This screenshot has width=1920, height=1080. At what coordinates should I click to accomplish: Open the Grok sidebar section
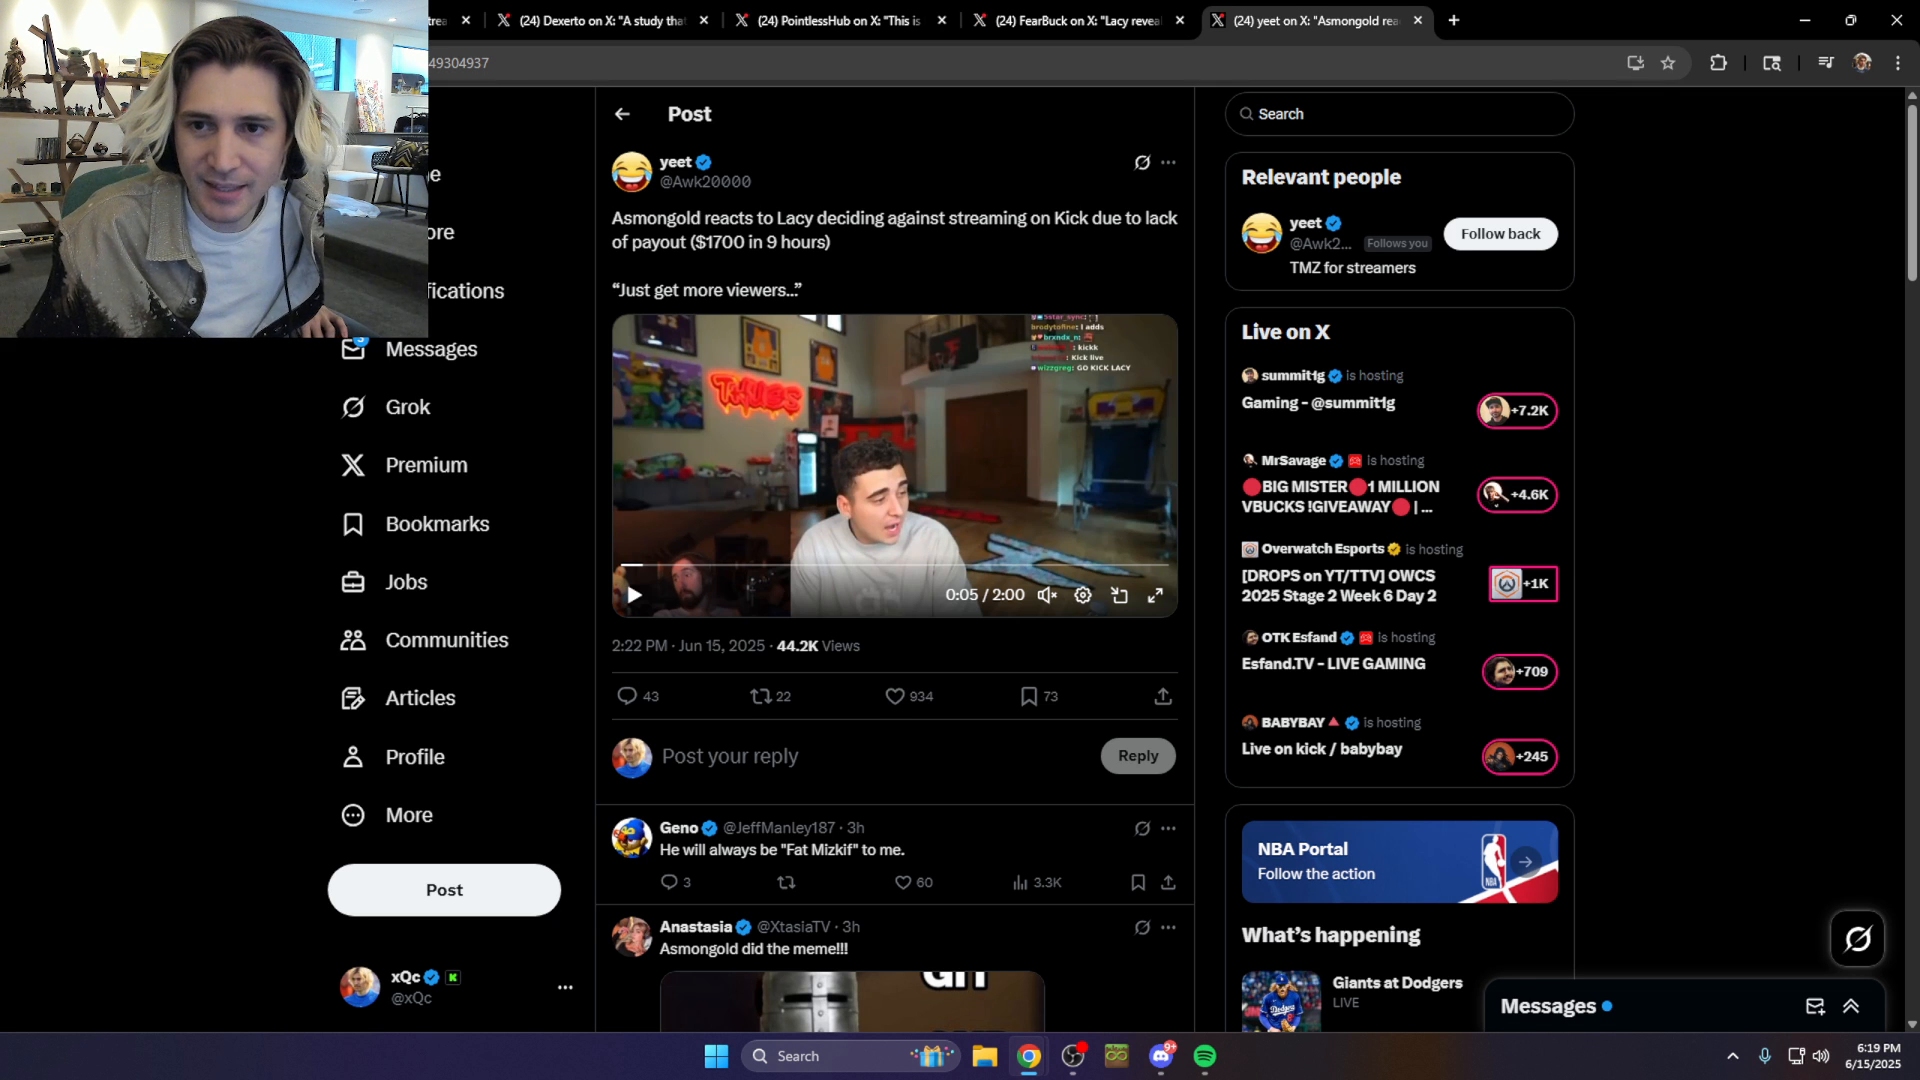click(x=404, y=407)
